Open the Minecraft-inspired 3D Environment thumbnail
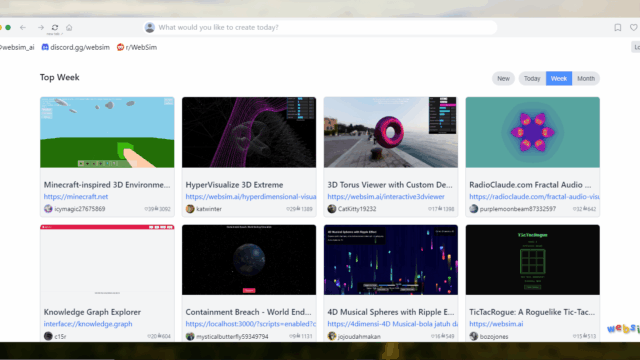Screen dimensions: 640x360 click(x=107, y=132)
